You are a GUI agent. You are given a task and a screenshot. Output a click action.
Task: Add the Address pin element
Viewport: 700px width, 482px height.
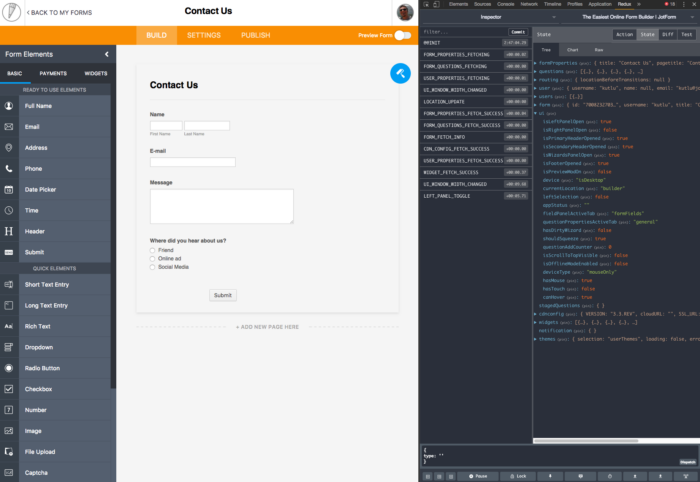click(x=55, y=148)
